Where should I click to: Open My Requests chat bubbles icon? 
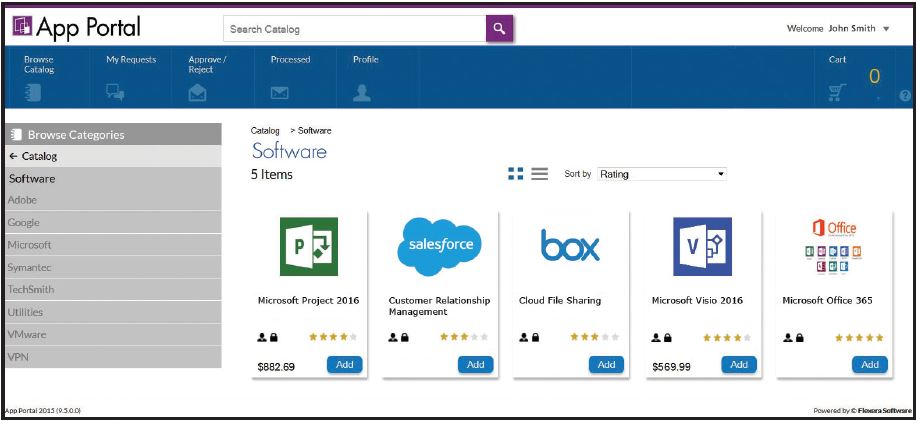115,92
